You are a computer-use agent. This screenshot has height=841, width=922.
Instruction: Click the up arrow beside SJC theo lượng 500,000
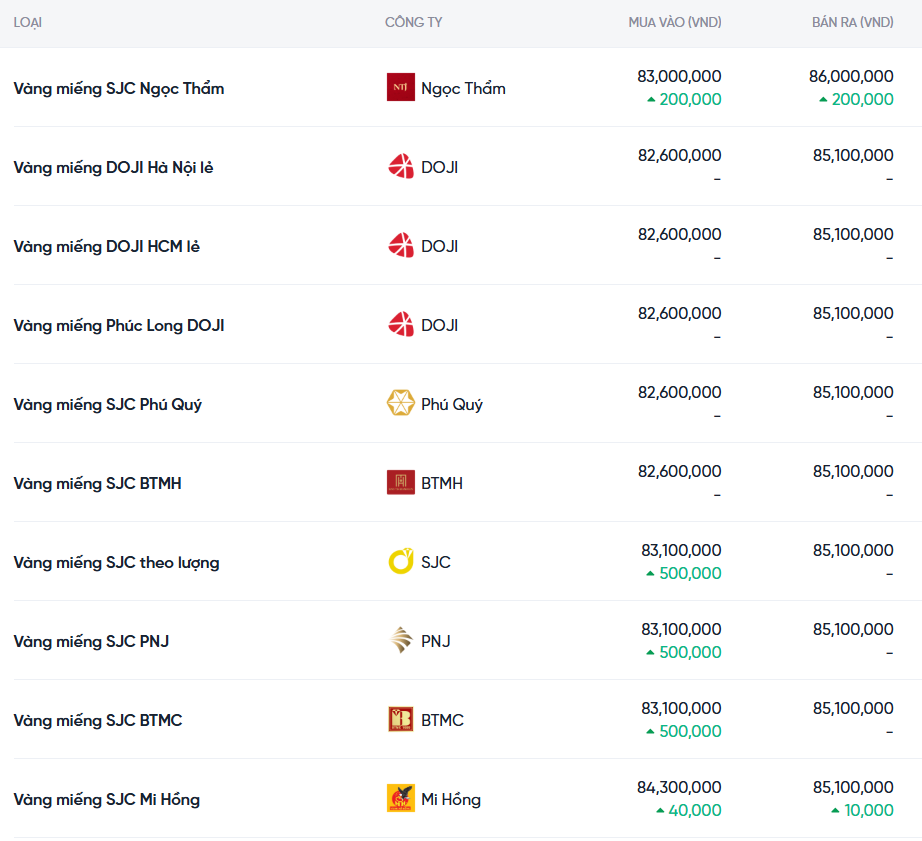[x=650, y=573]
